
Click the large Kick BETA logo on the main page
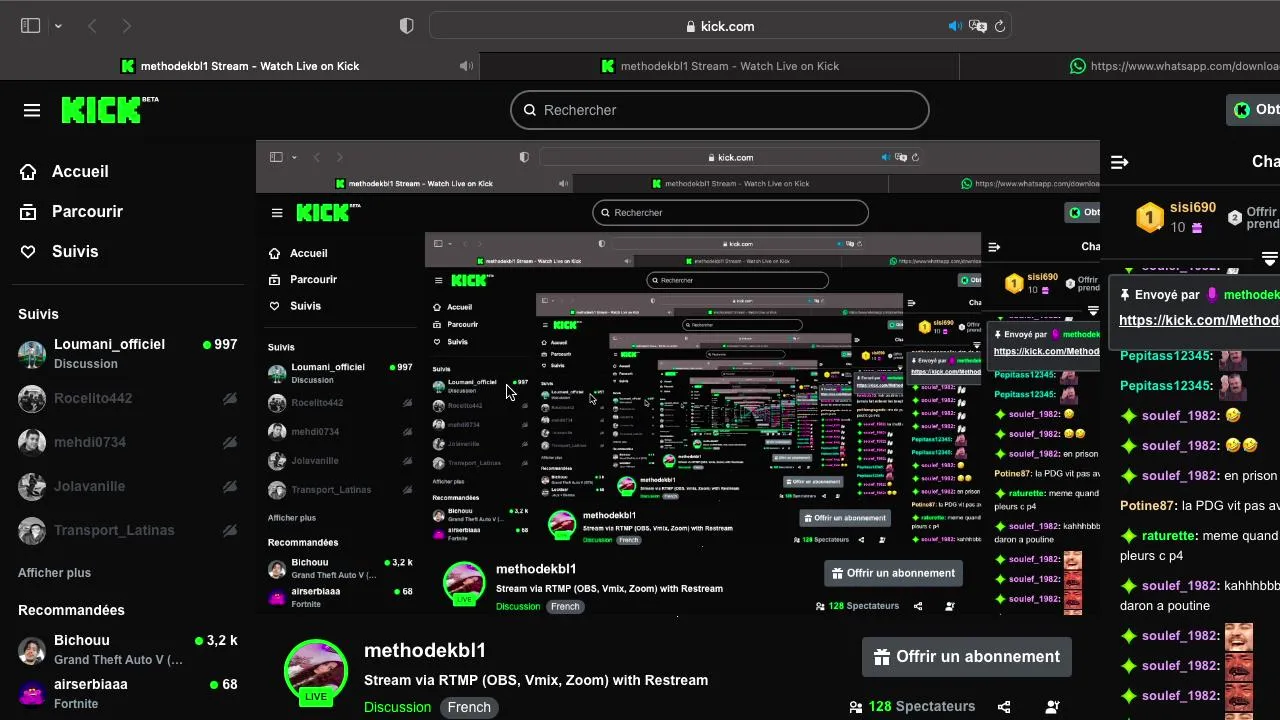109,110
